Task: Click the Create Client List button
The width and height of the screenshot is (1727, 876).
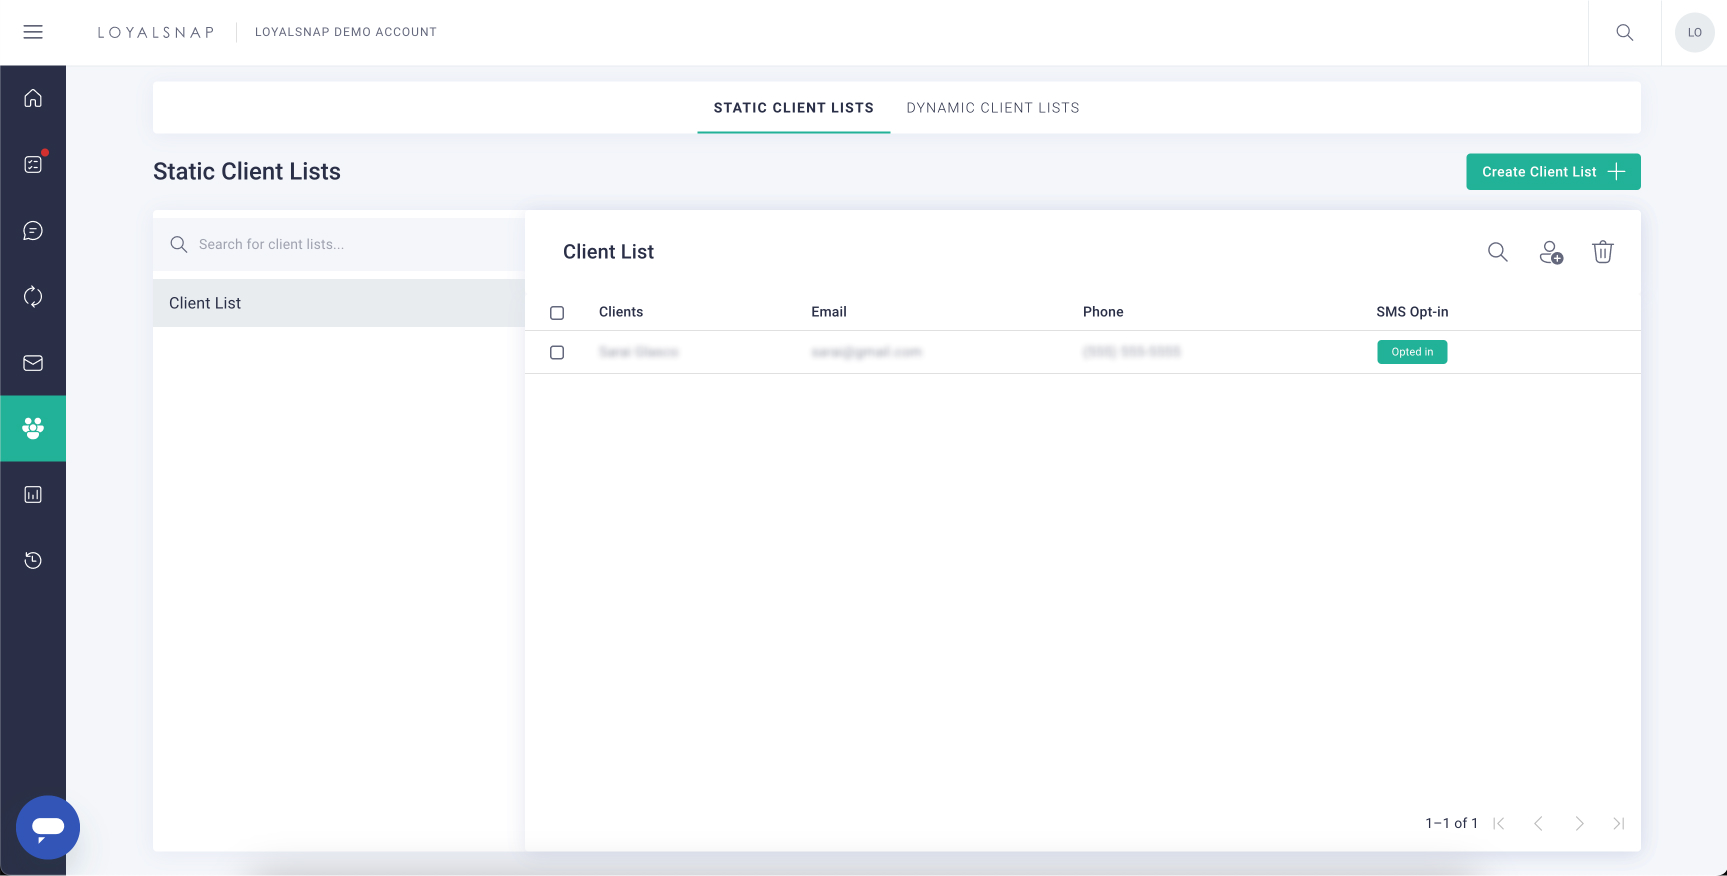Action: (1553, 172)
